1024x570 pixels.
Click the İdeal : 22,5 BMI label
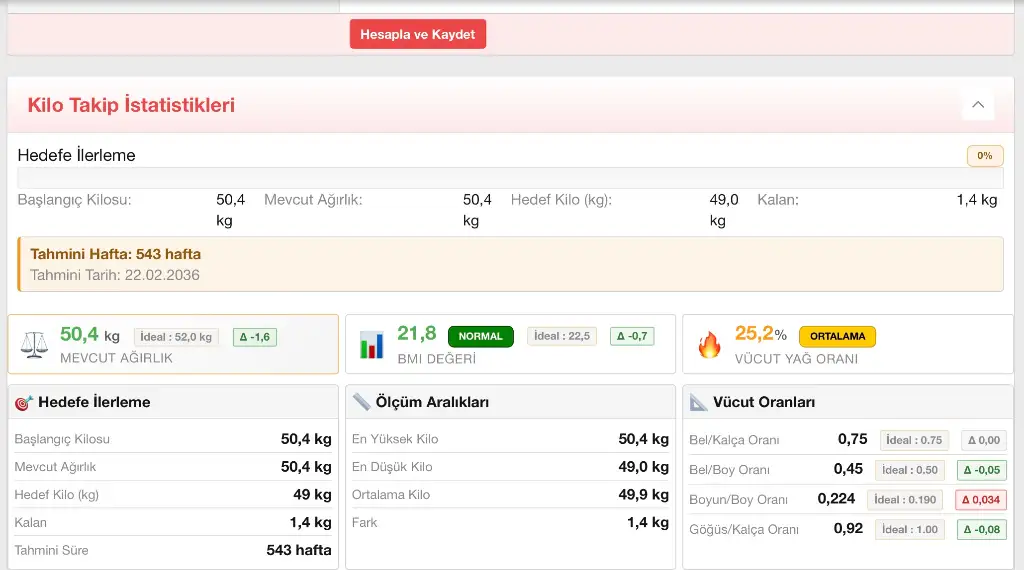point(562,336)
